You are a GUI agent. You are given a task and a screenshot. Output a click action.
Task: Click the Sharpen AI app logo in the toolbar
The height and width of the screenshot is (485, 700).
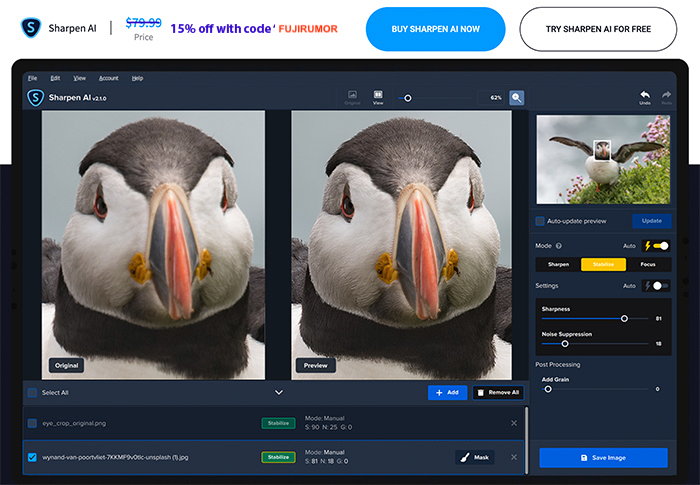click(35, 97)
